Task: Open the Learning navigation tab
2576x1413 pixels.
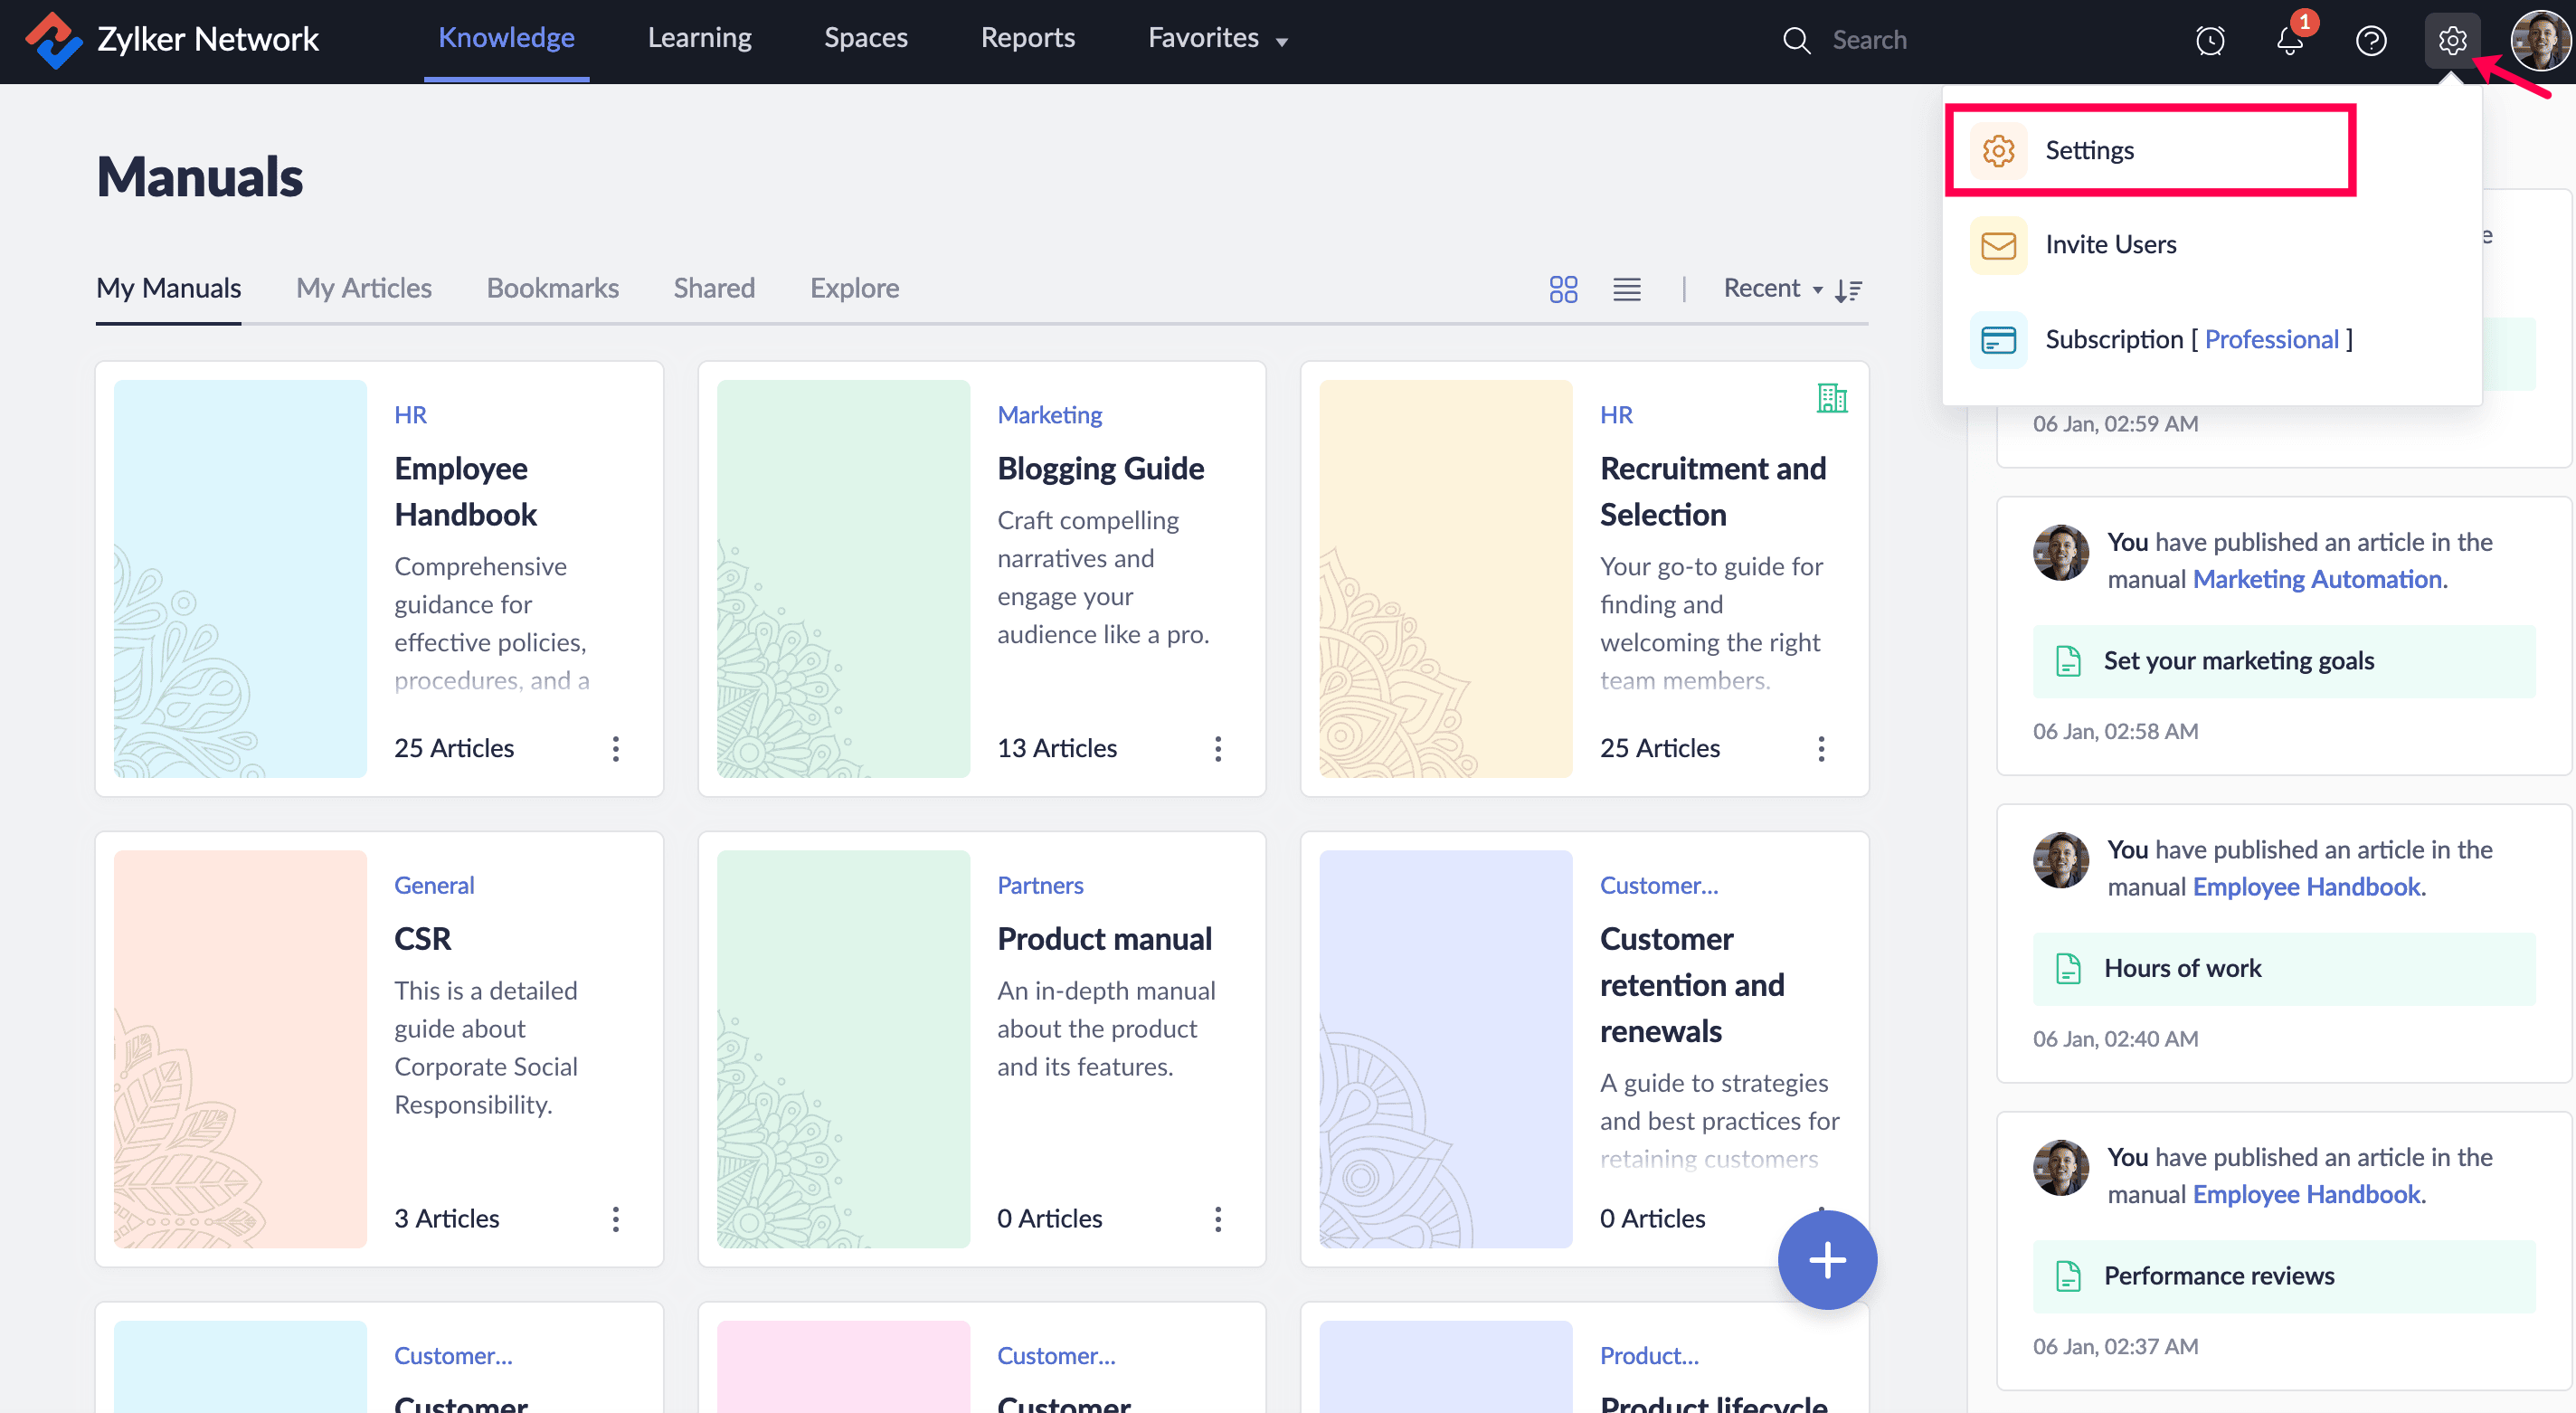Action: click(699, 39)
